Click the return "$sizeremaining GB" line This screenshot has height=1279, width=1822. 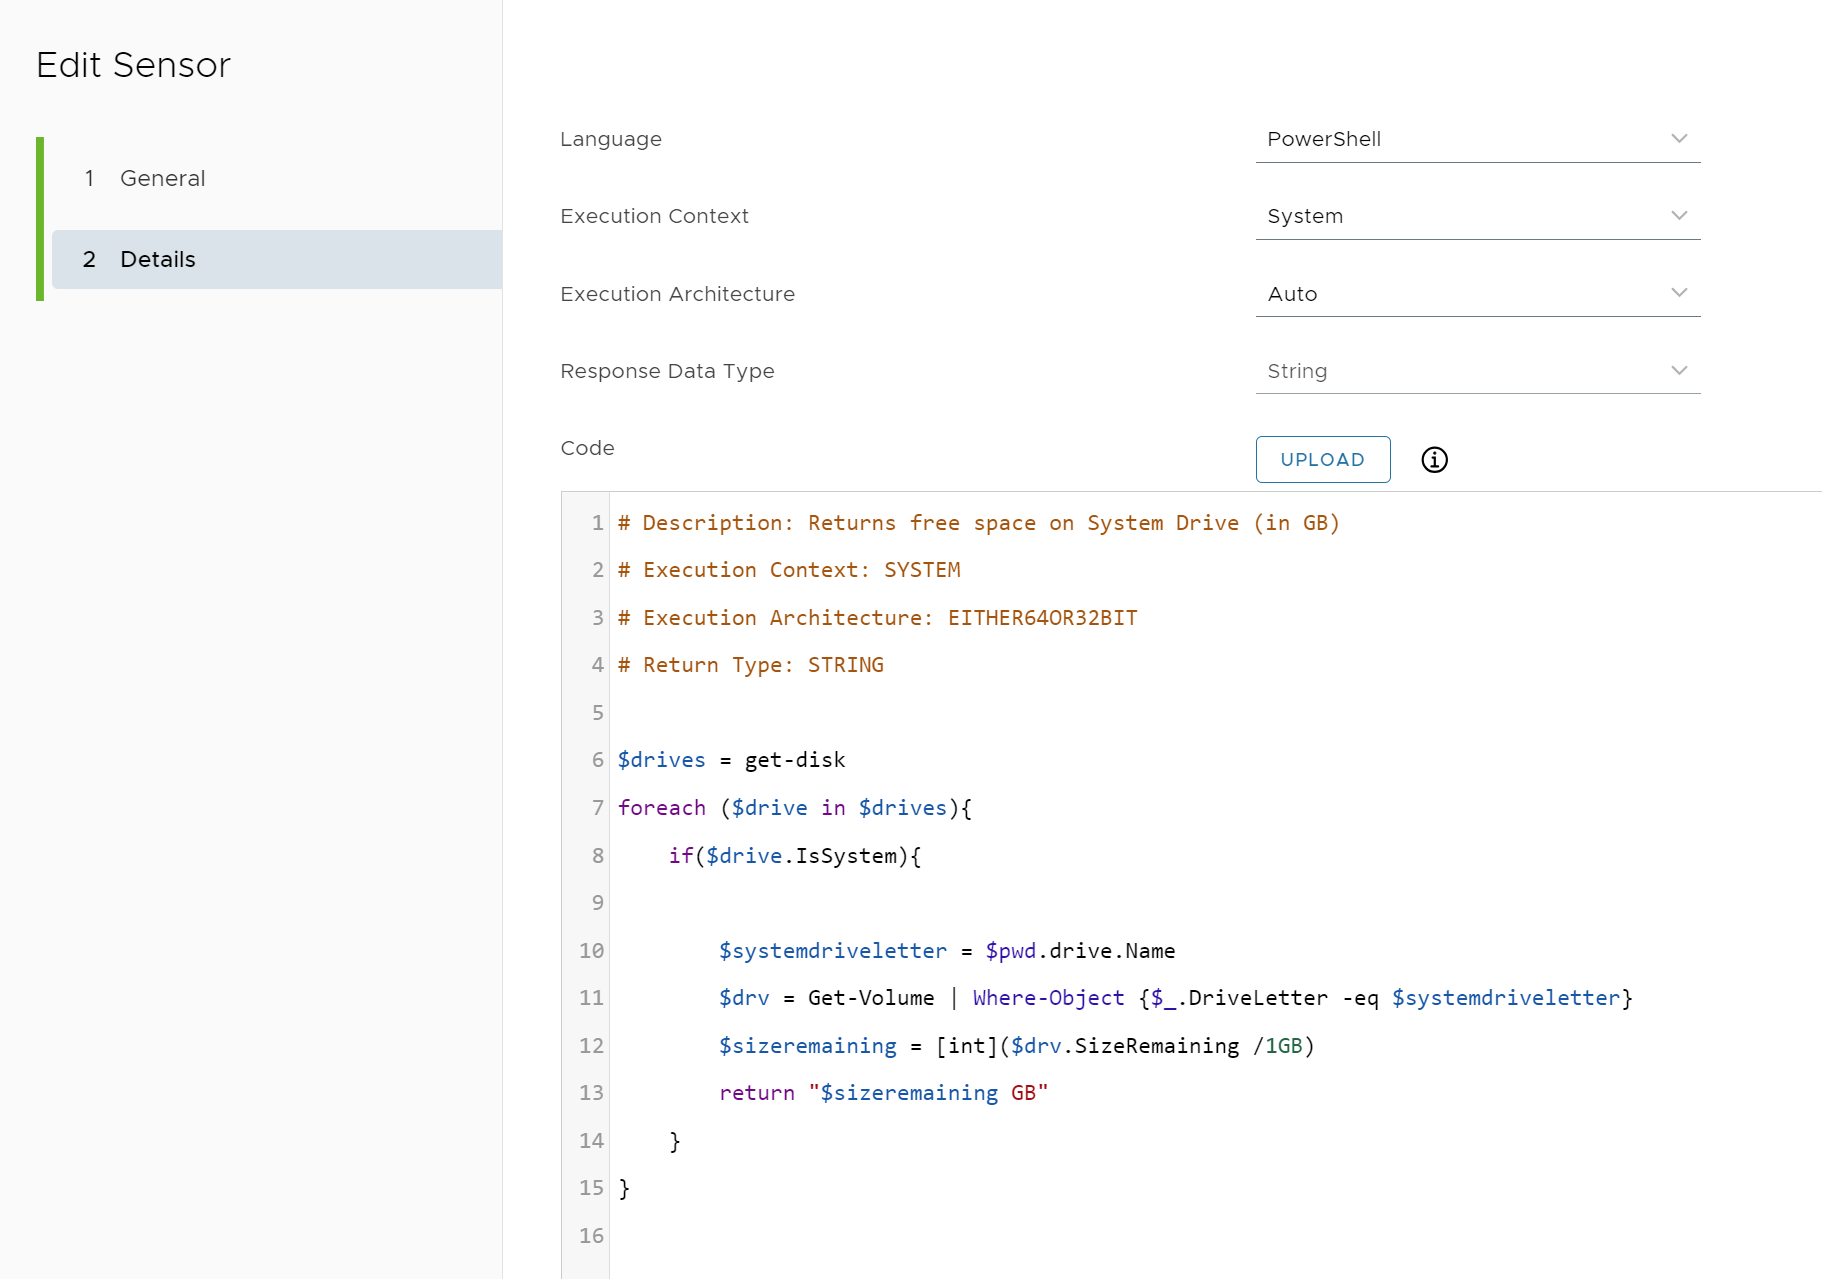tap(882, 1093)
